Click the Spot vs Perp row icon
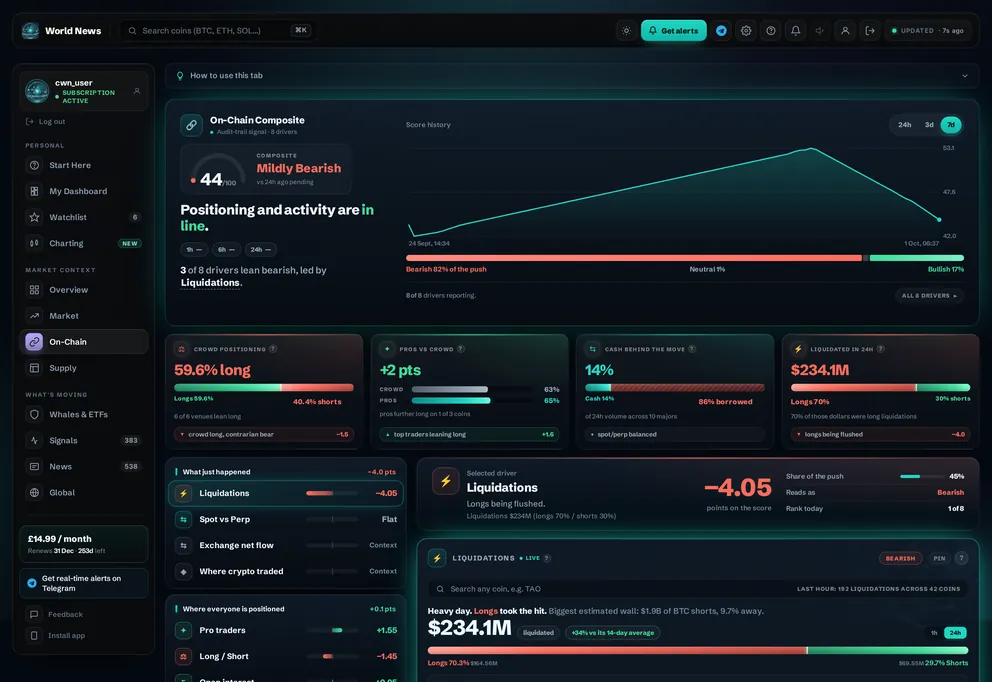This screenshot has height=682, width=992. pos(183,519)
